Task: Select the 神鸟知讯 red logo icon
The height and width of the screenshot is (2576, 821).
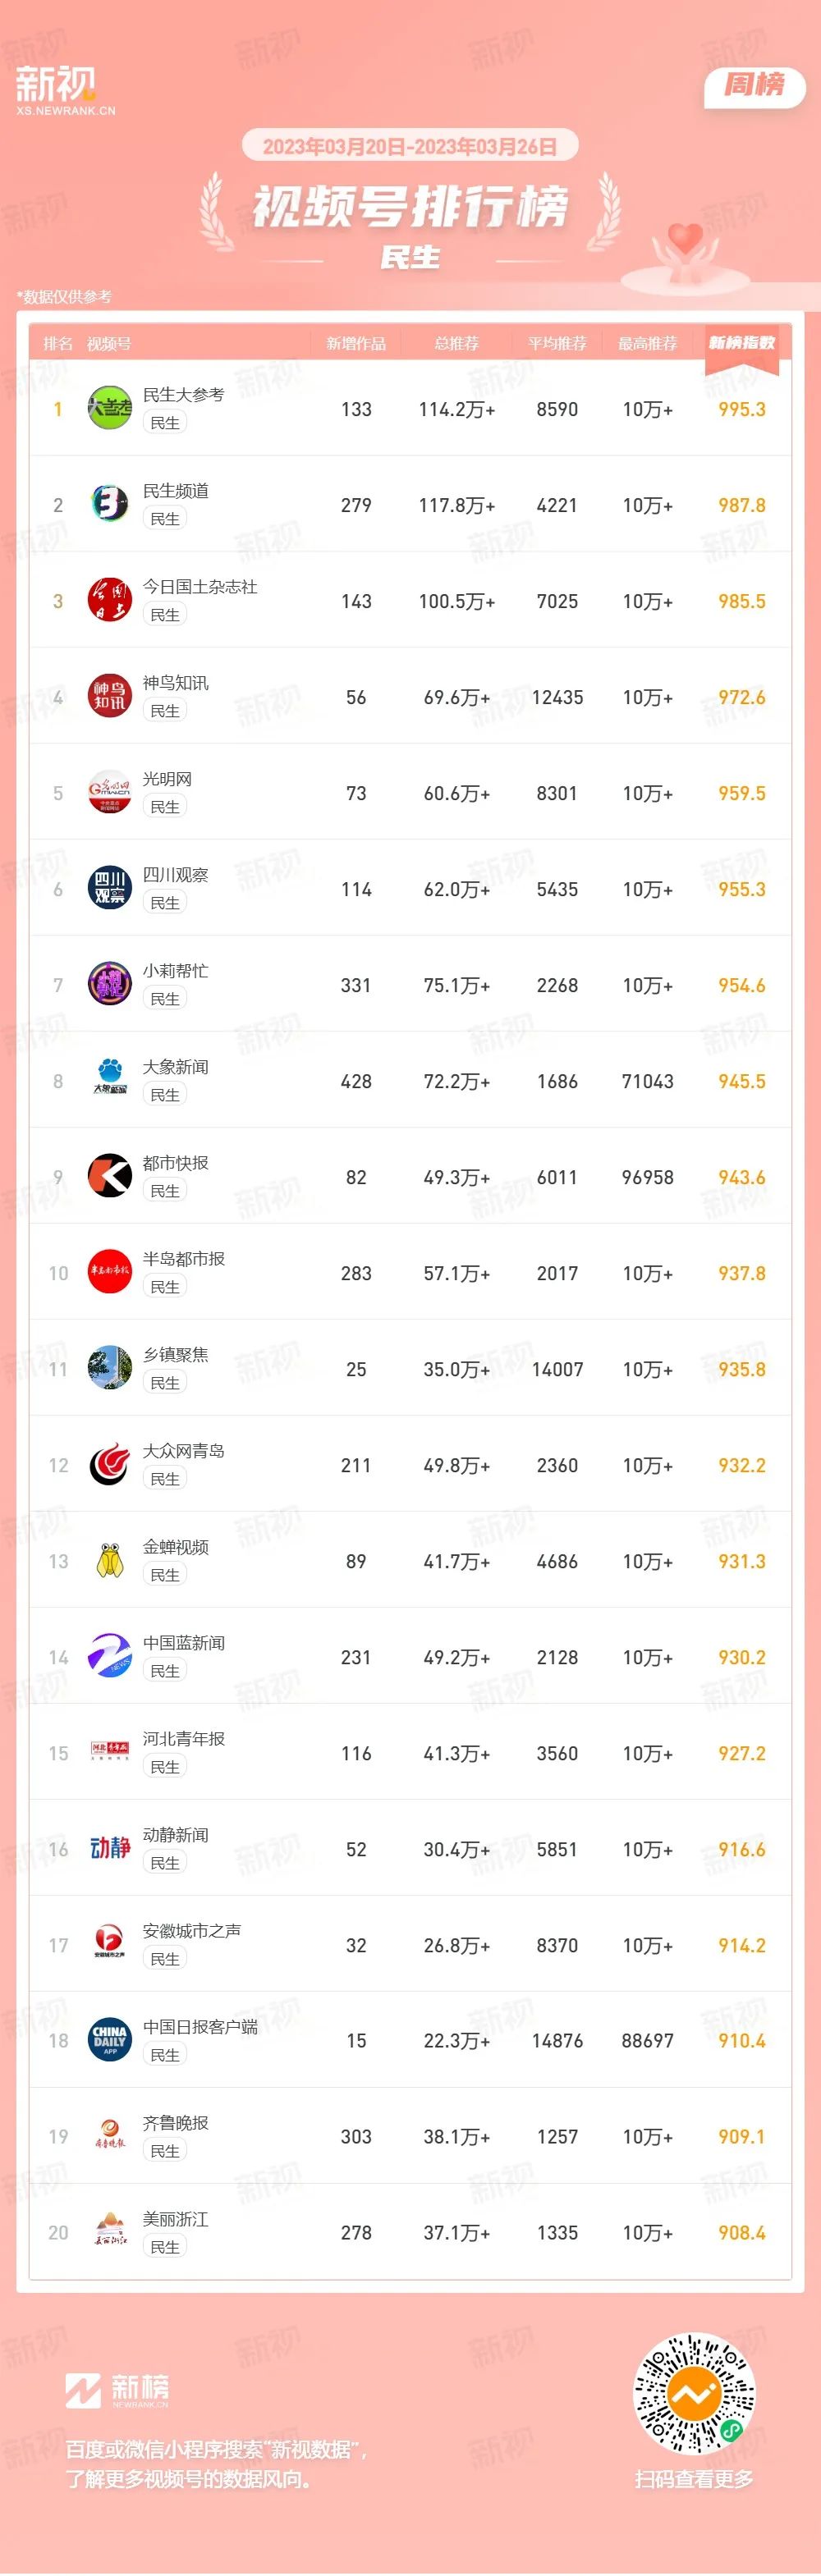Action: coord(110,697)
